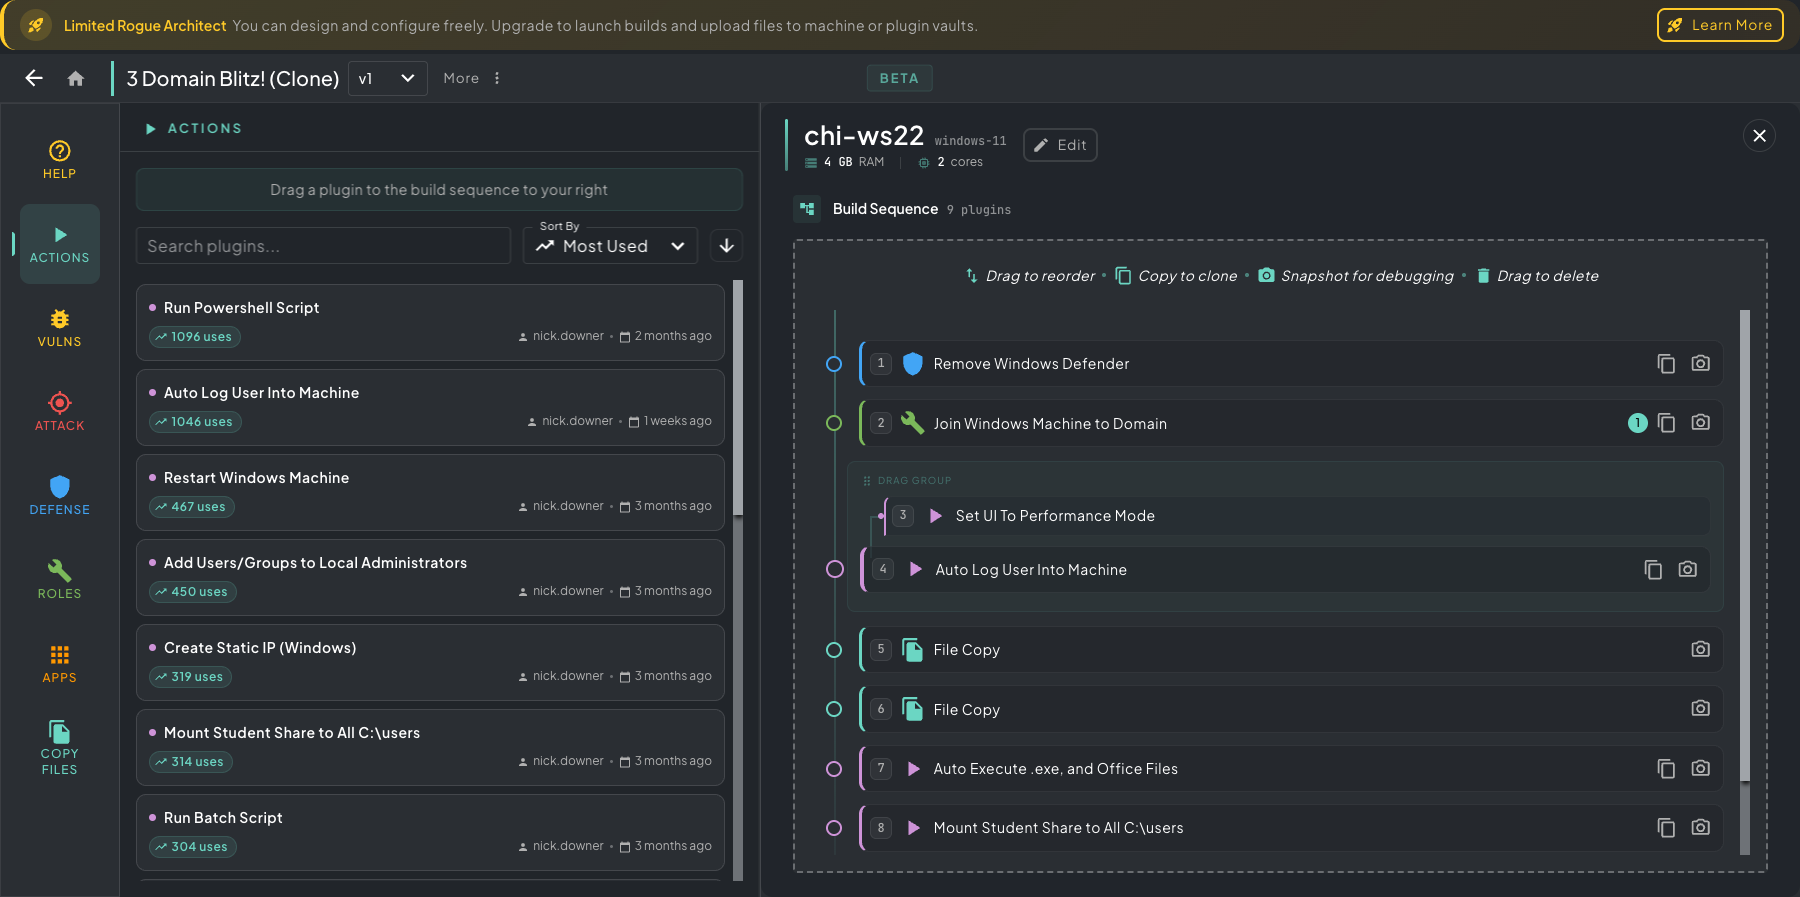This screenshot has height=897, width=1800.
Task: Click the step number 2 badge
Action: 881,423
